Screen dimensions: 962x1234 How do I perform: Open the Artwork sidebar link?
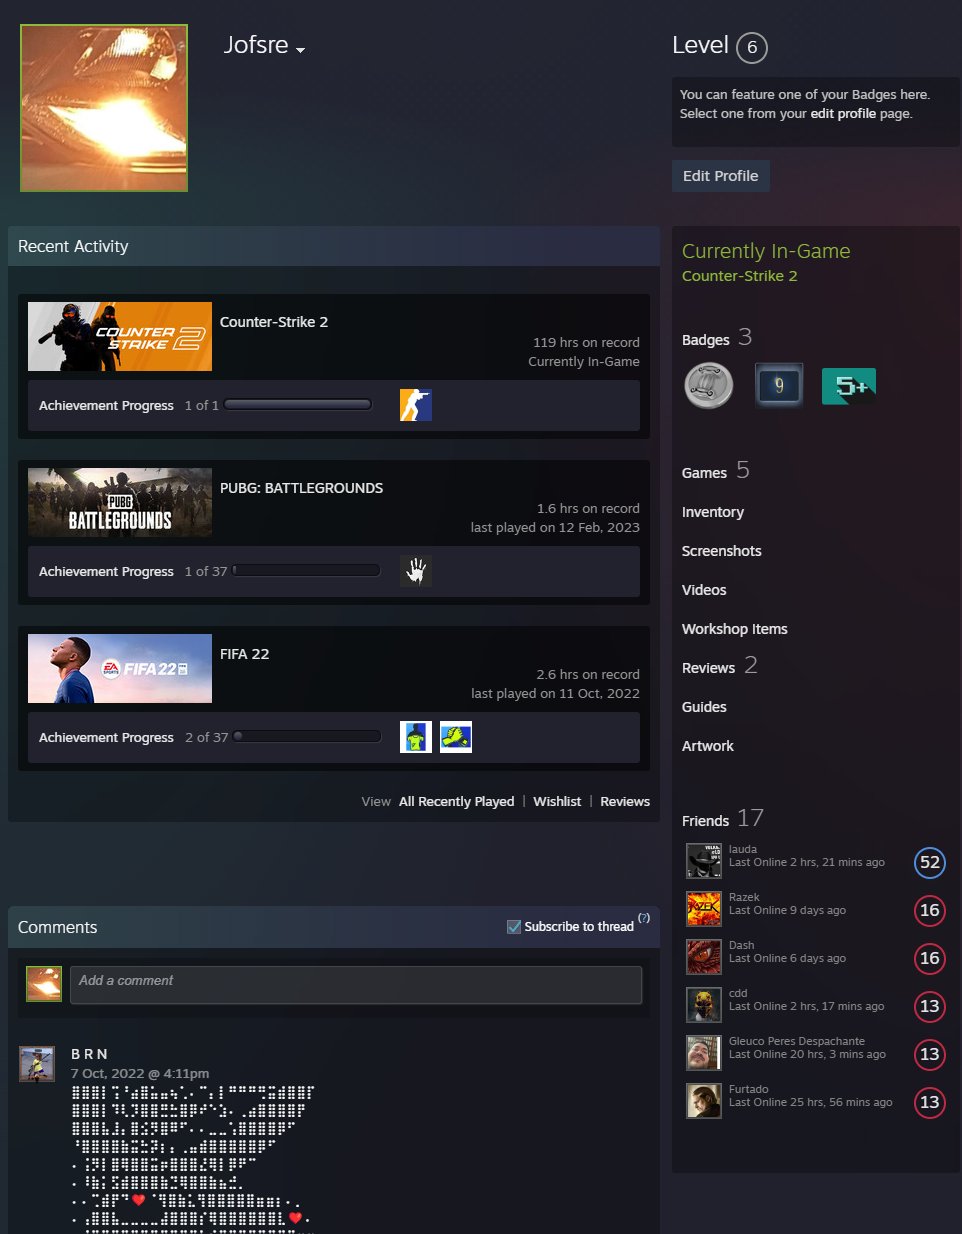[708, 746]
